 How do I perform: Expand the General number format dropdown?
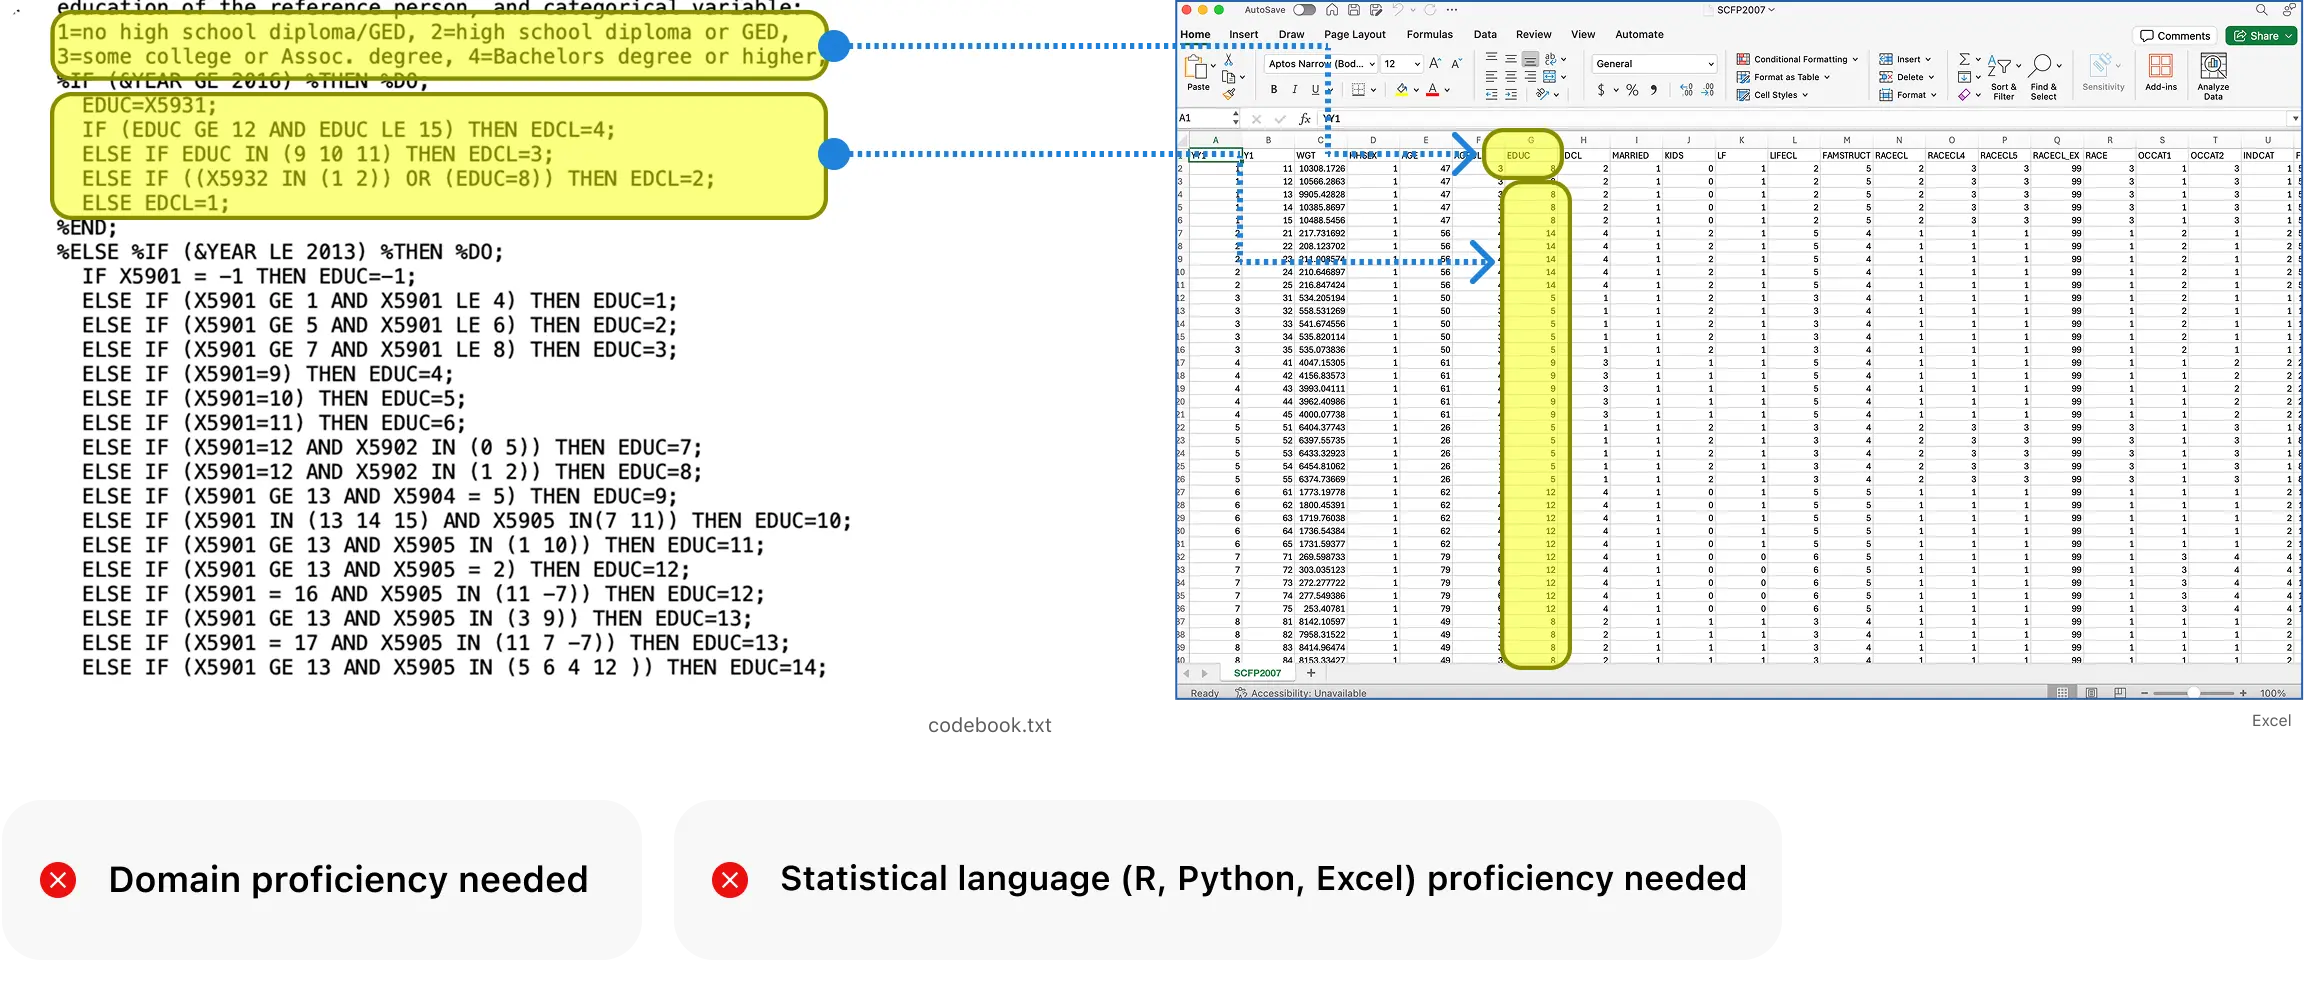point(1711,64)
